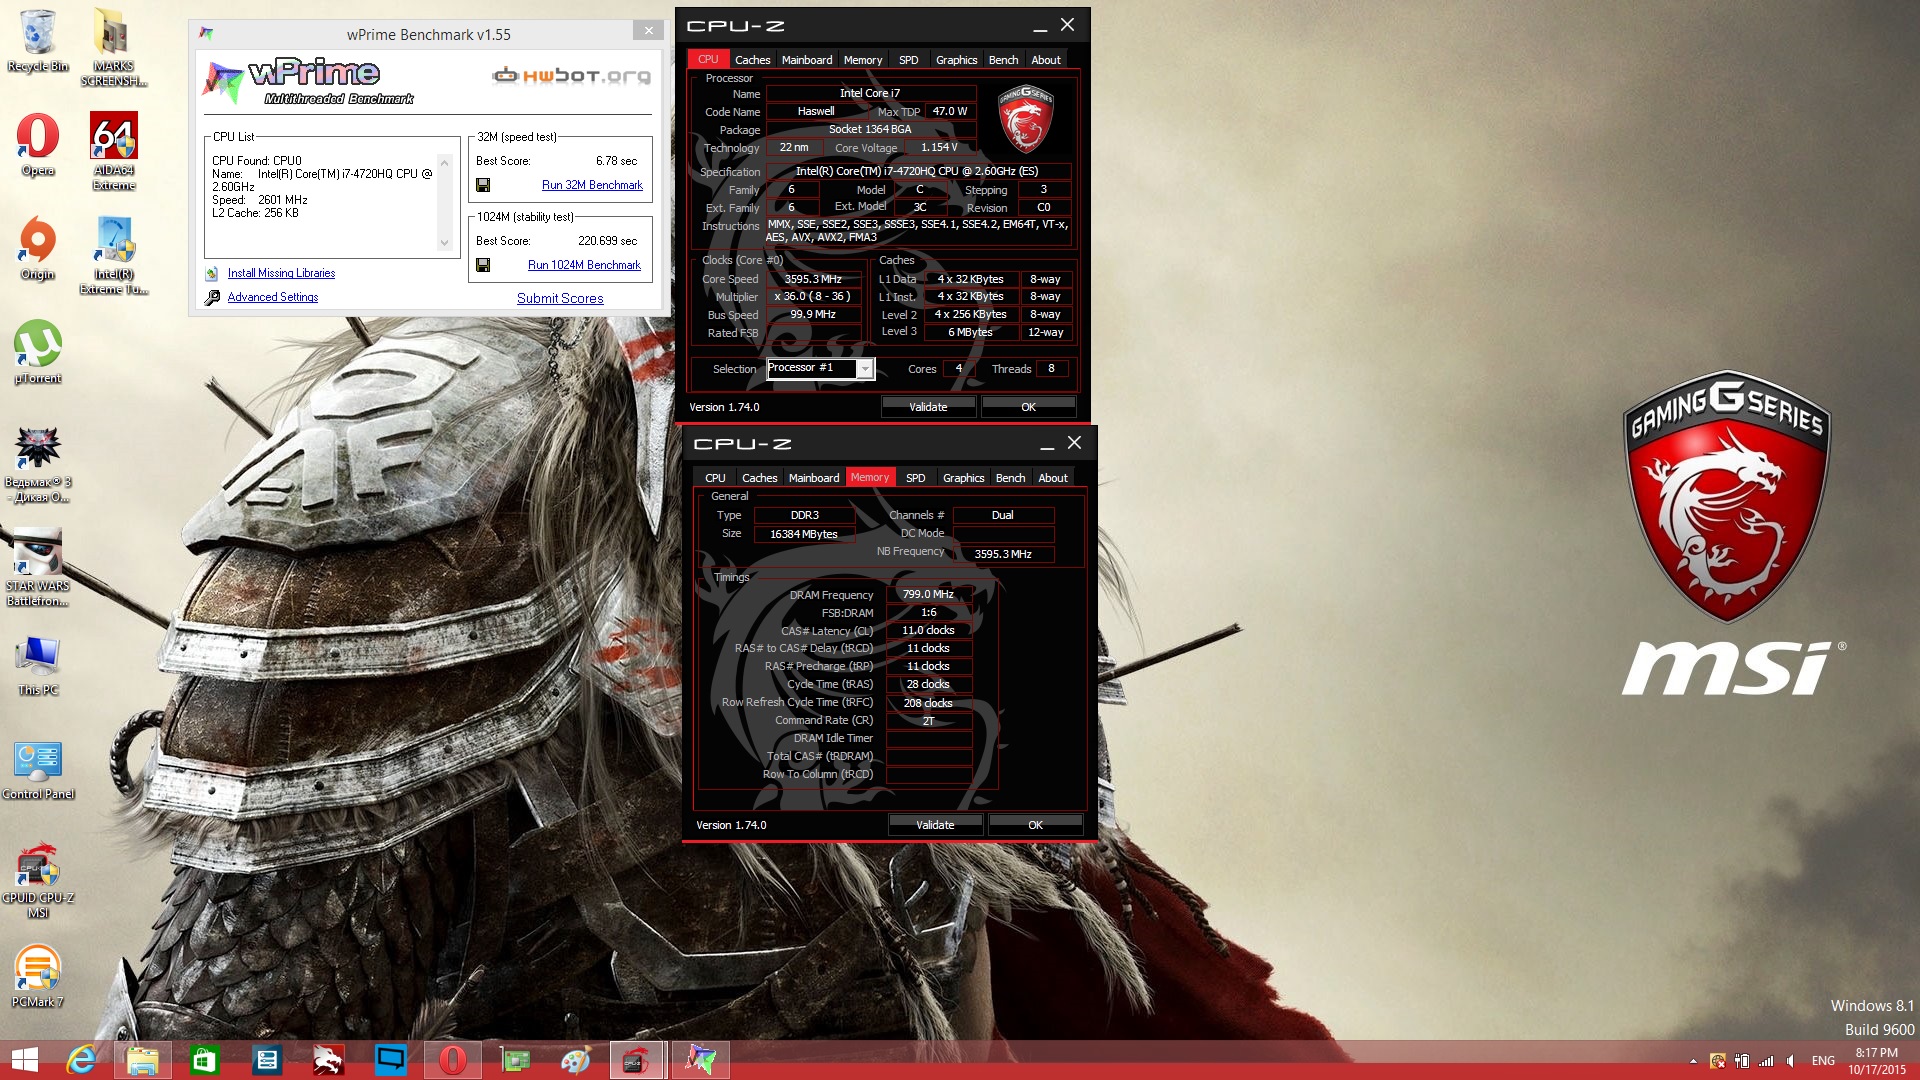Click the save icon under 32M Best Score
Screen dimensions: 1920x1080
(483, 185)
